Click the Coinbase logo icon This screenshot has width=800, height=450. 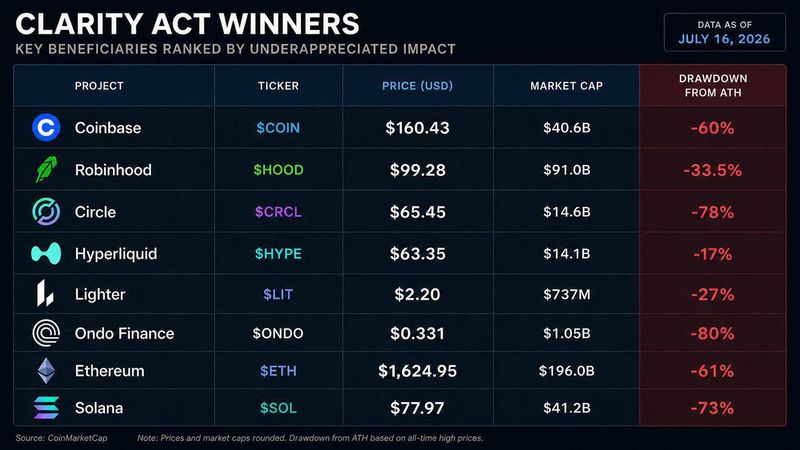coord(46,128)
